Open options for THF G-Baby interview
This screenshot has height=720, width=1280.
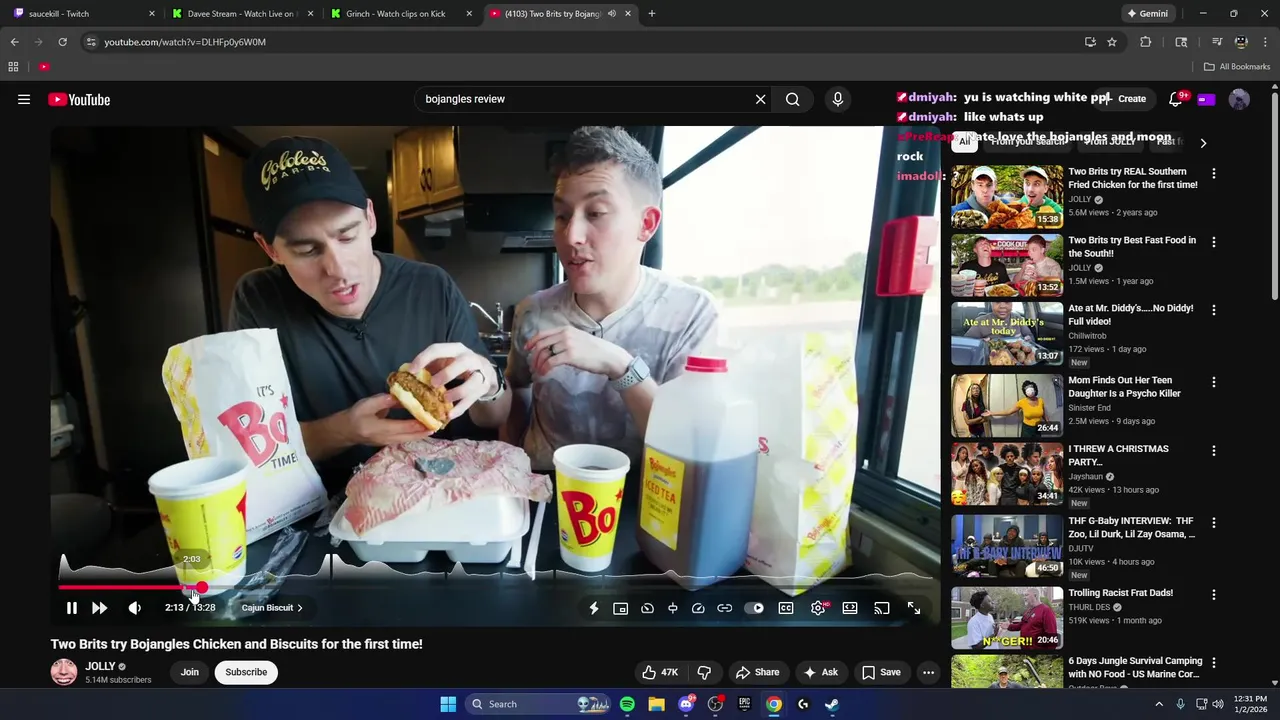[1214, 523]
